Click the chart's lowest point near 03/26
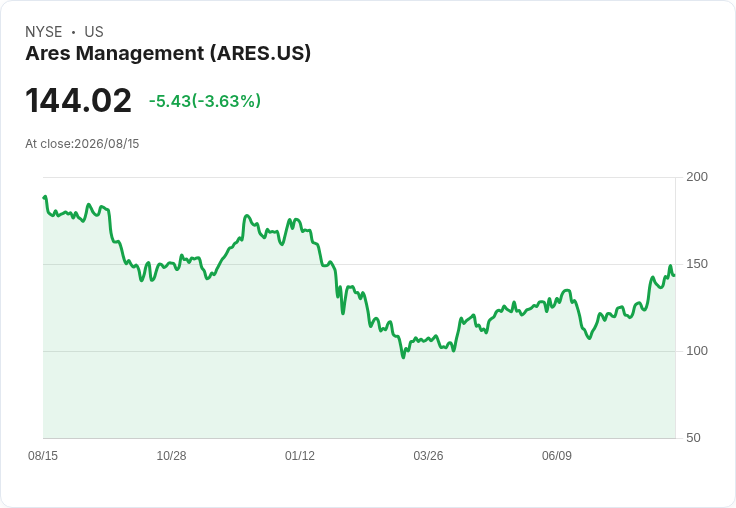The width and height of the screenshot is (736, 508). 403,357
